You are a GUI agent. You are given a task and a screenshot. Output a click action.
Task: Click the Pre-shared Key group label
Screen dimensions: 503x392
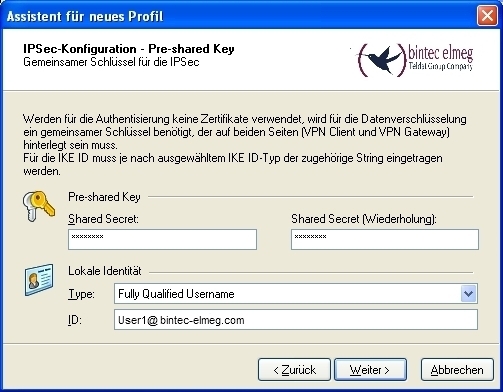pyautogui.click(x=104, y=197)
